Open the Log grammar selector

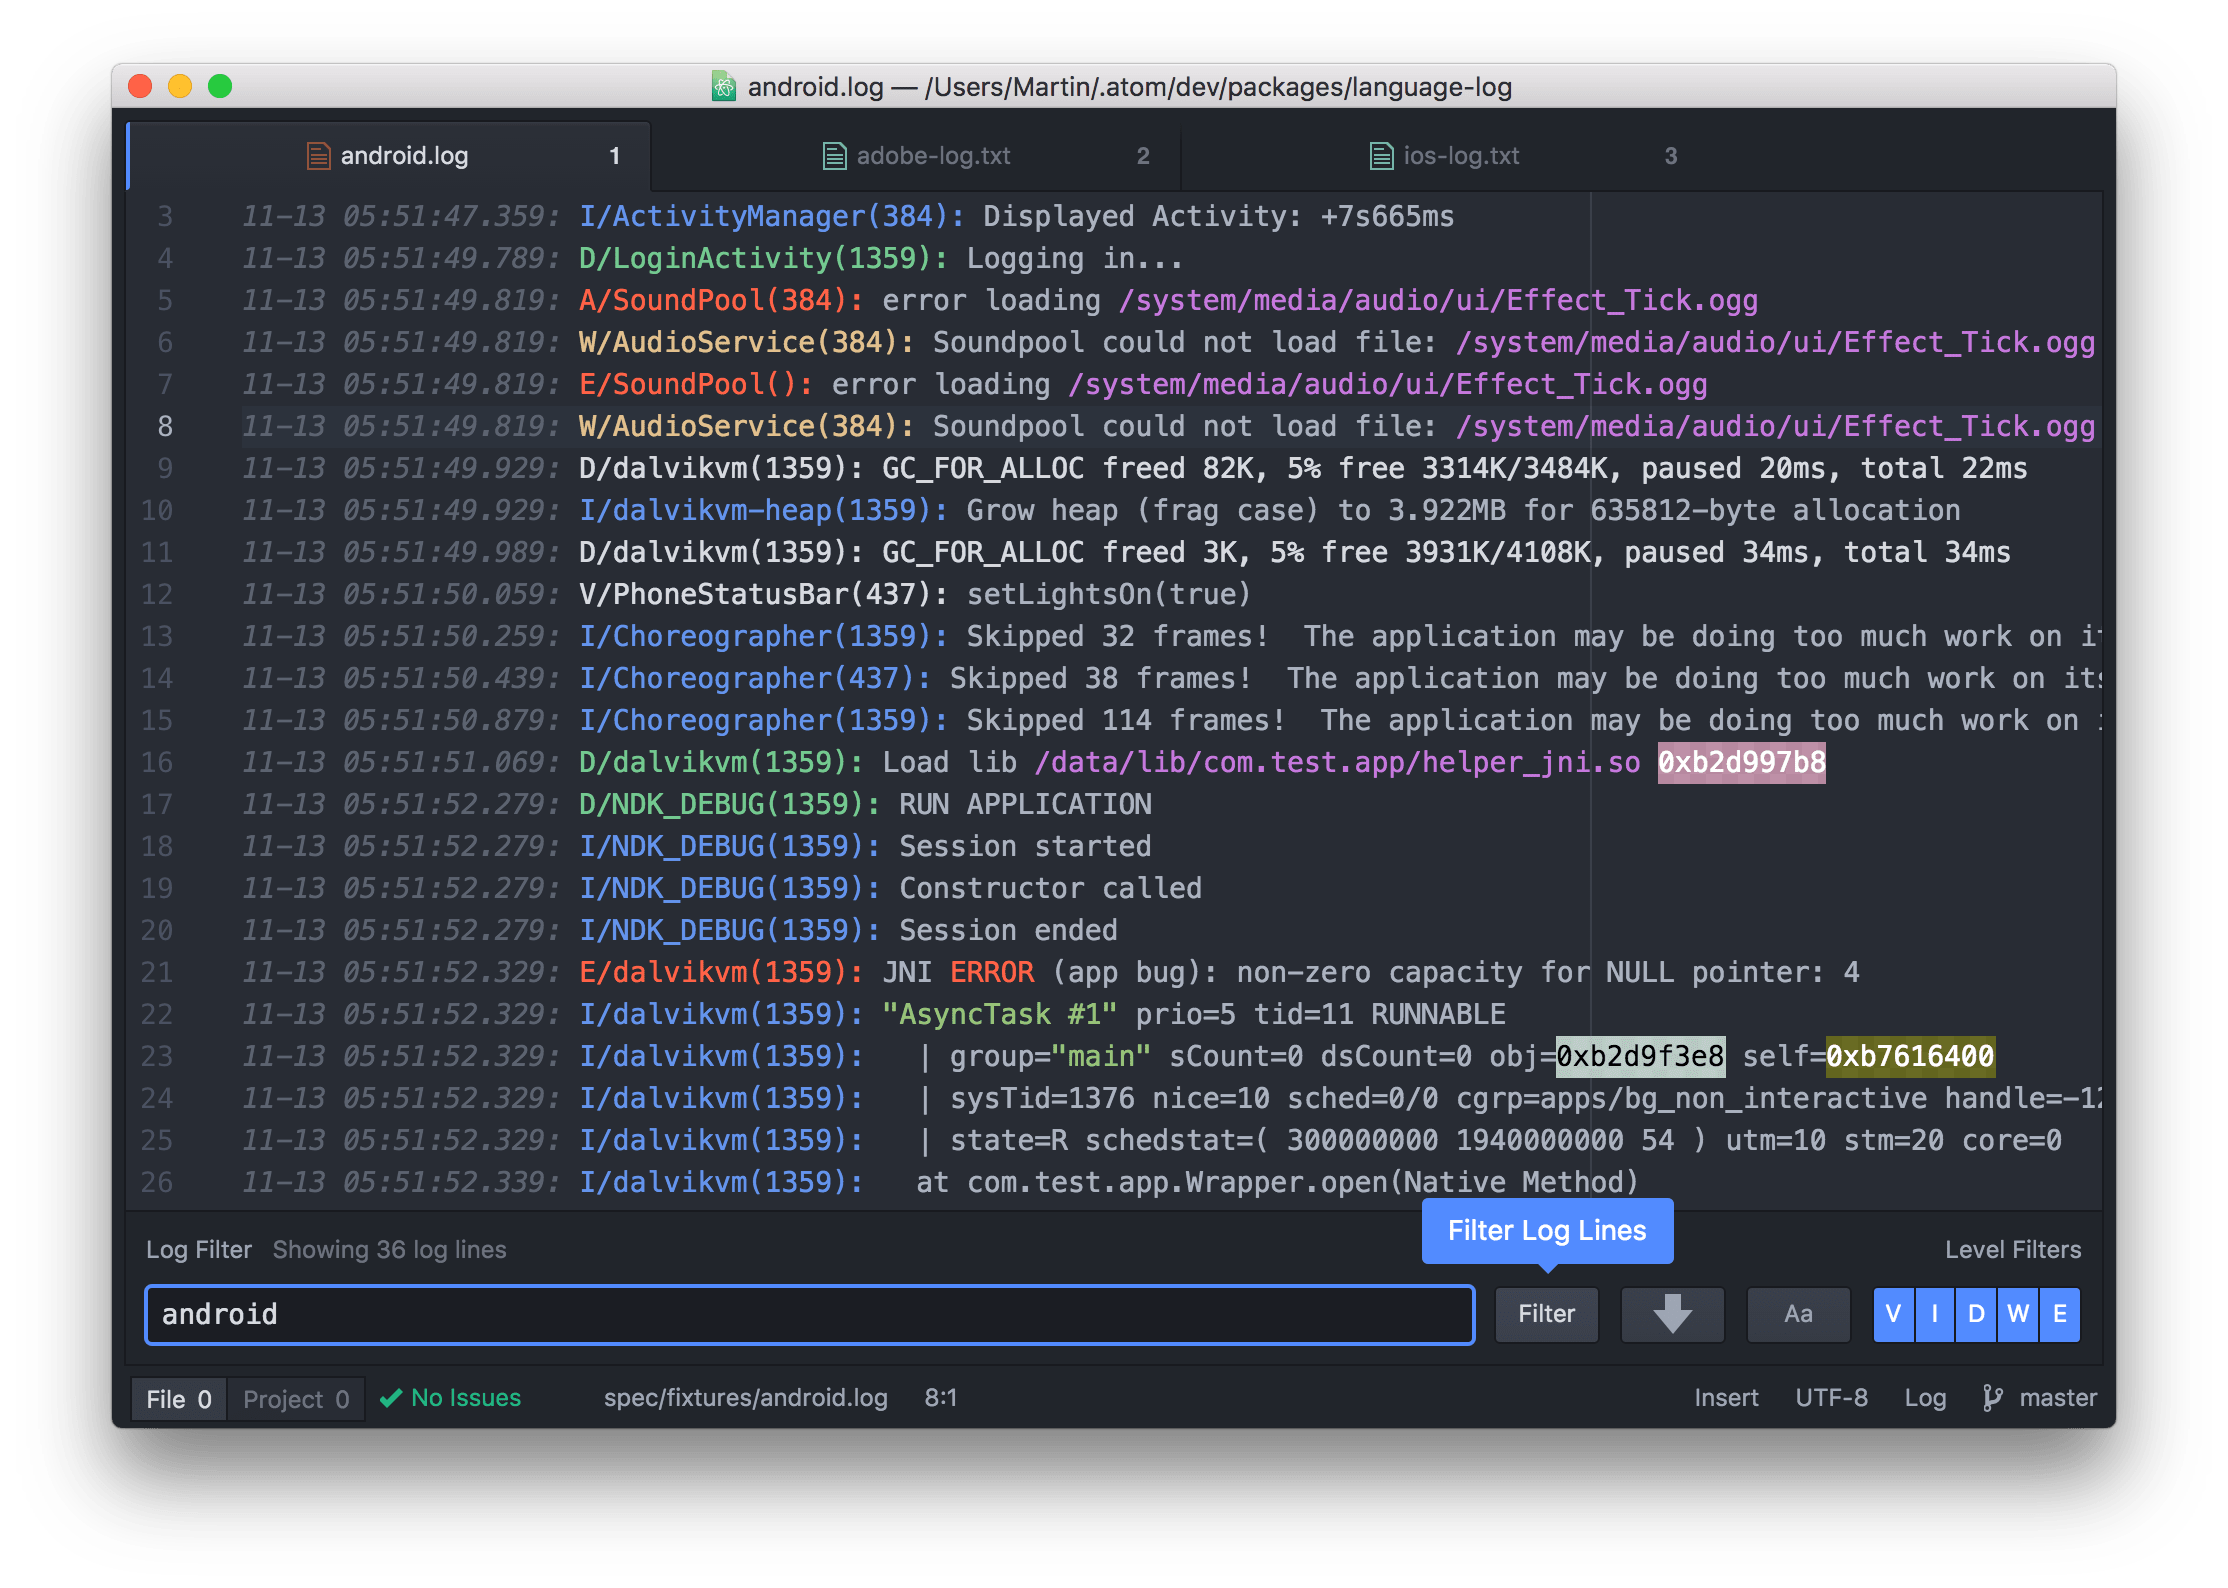tap(1924, 1398)
